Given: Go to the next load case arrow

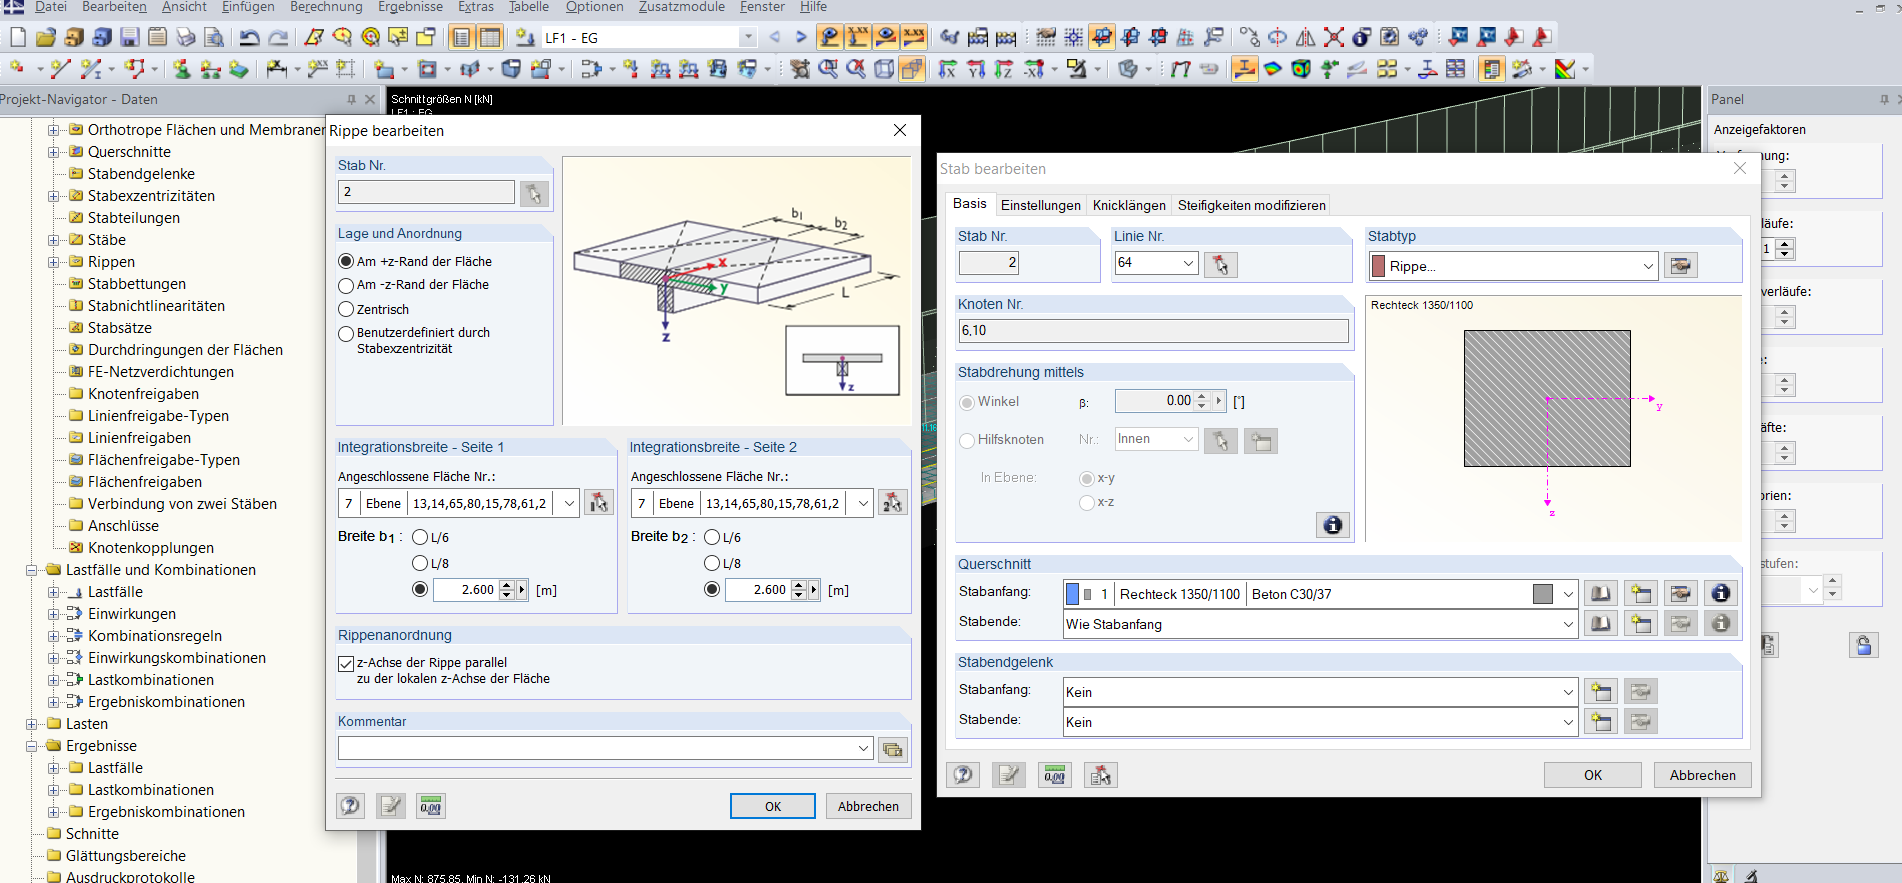Looking at the screenshot, I should [801, 37].
